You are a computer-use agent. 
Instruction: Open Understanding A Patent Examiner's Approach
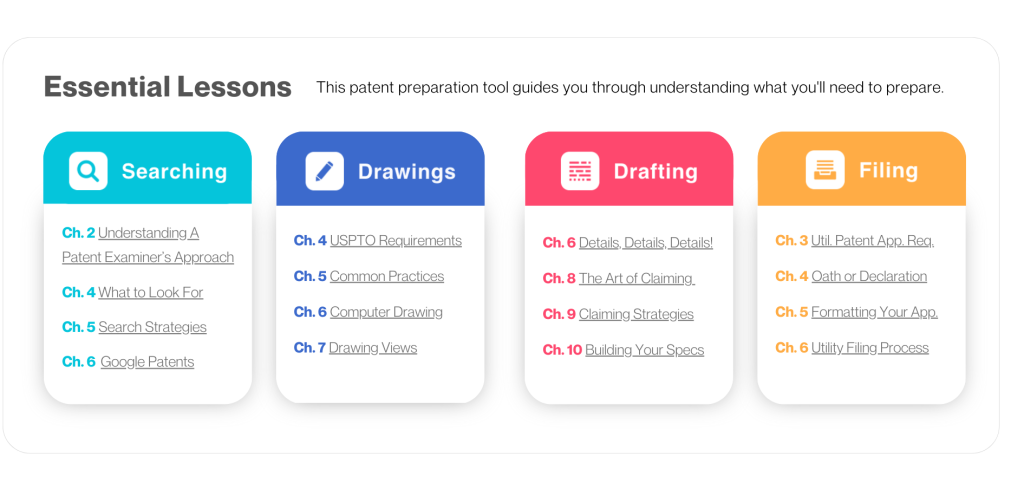[148, 245]
